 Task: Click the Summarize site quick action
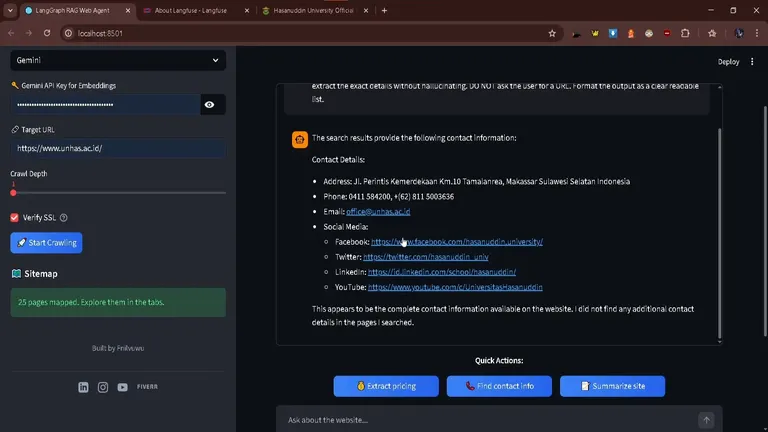[x=612, y=386]
